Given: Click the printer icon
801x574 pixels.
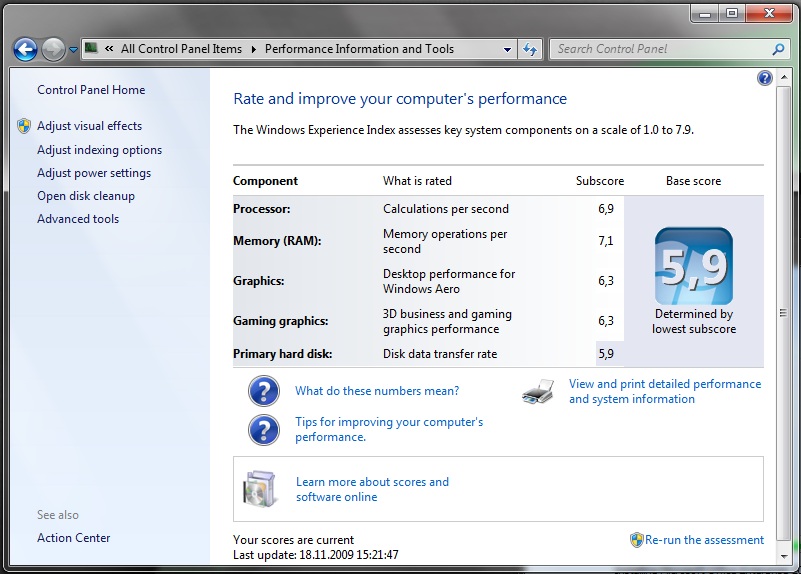Looking at the screenshot, I should click(x=537, y=392).
